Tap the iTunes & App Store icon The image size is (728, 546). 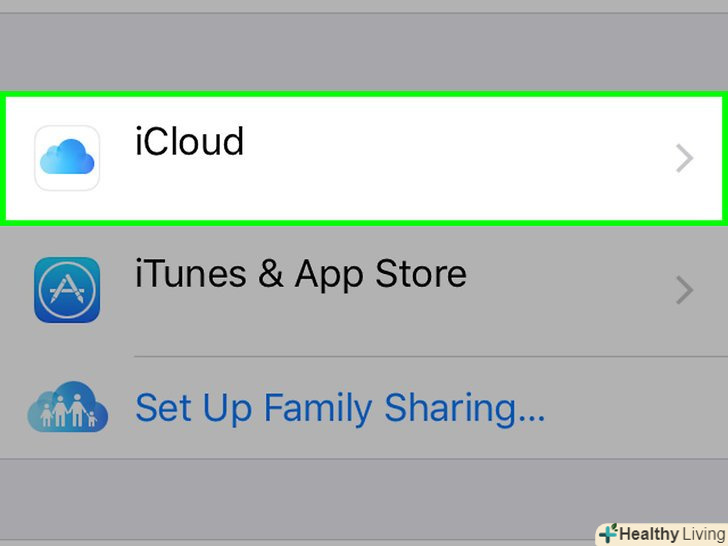click(66, 289)
